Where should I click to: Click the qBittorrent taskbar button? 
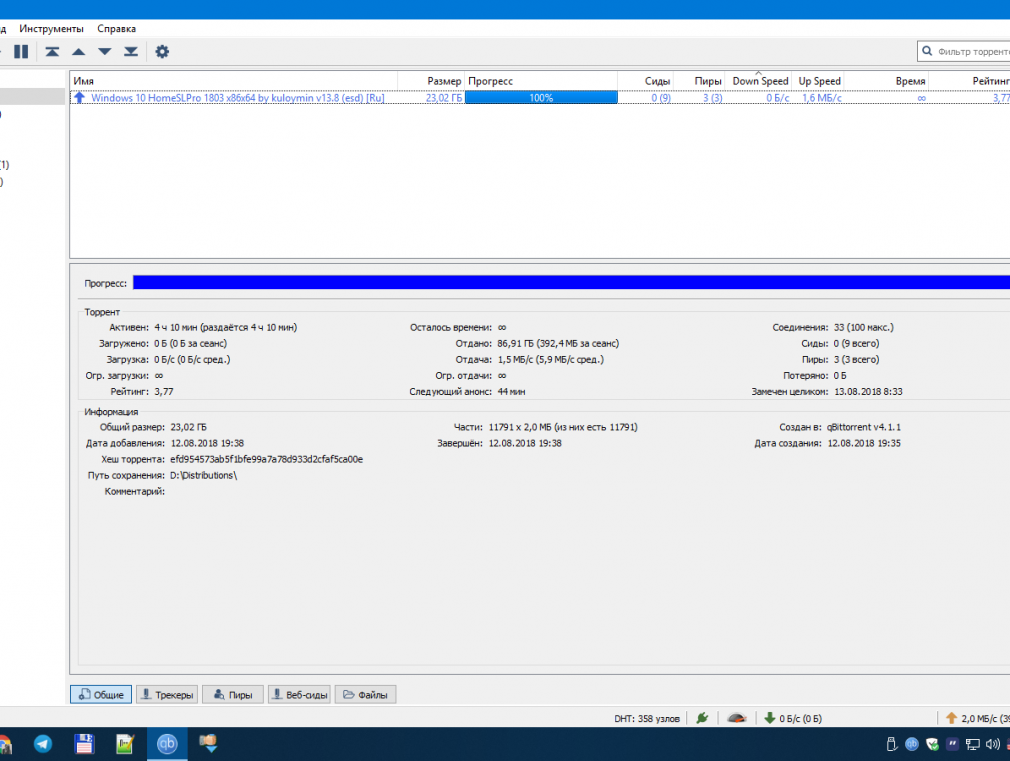point(167,744)
